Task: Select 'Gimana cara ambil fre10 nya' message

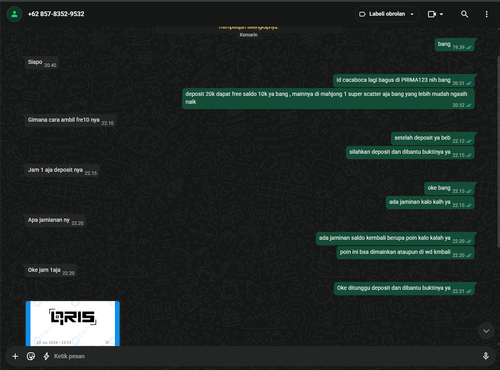Action: click(x=70, y=120)
